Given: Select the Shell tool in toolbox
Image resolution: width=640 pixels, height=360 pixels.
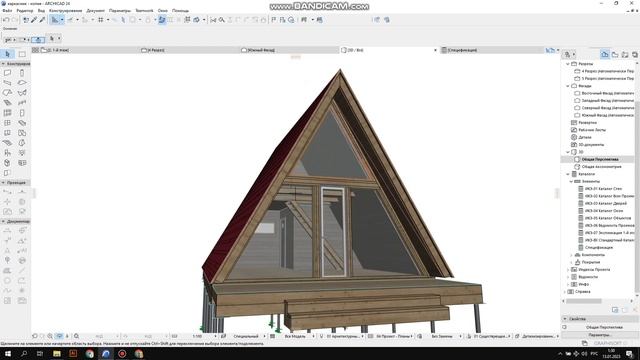Looking at the screenshot, I should [22, 93].
